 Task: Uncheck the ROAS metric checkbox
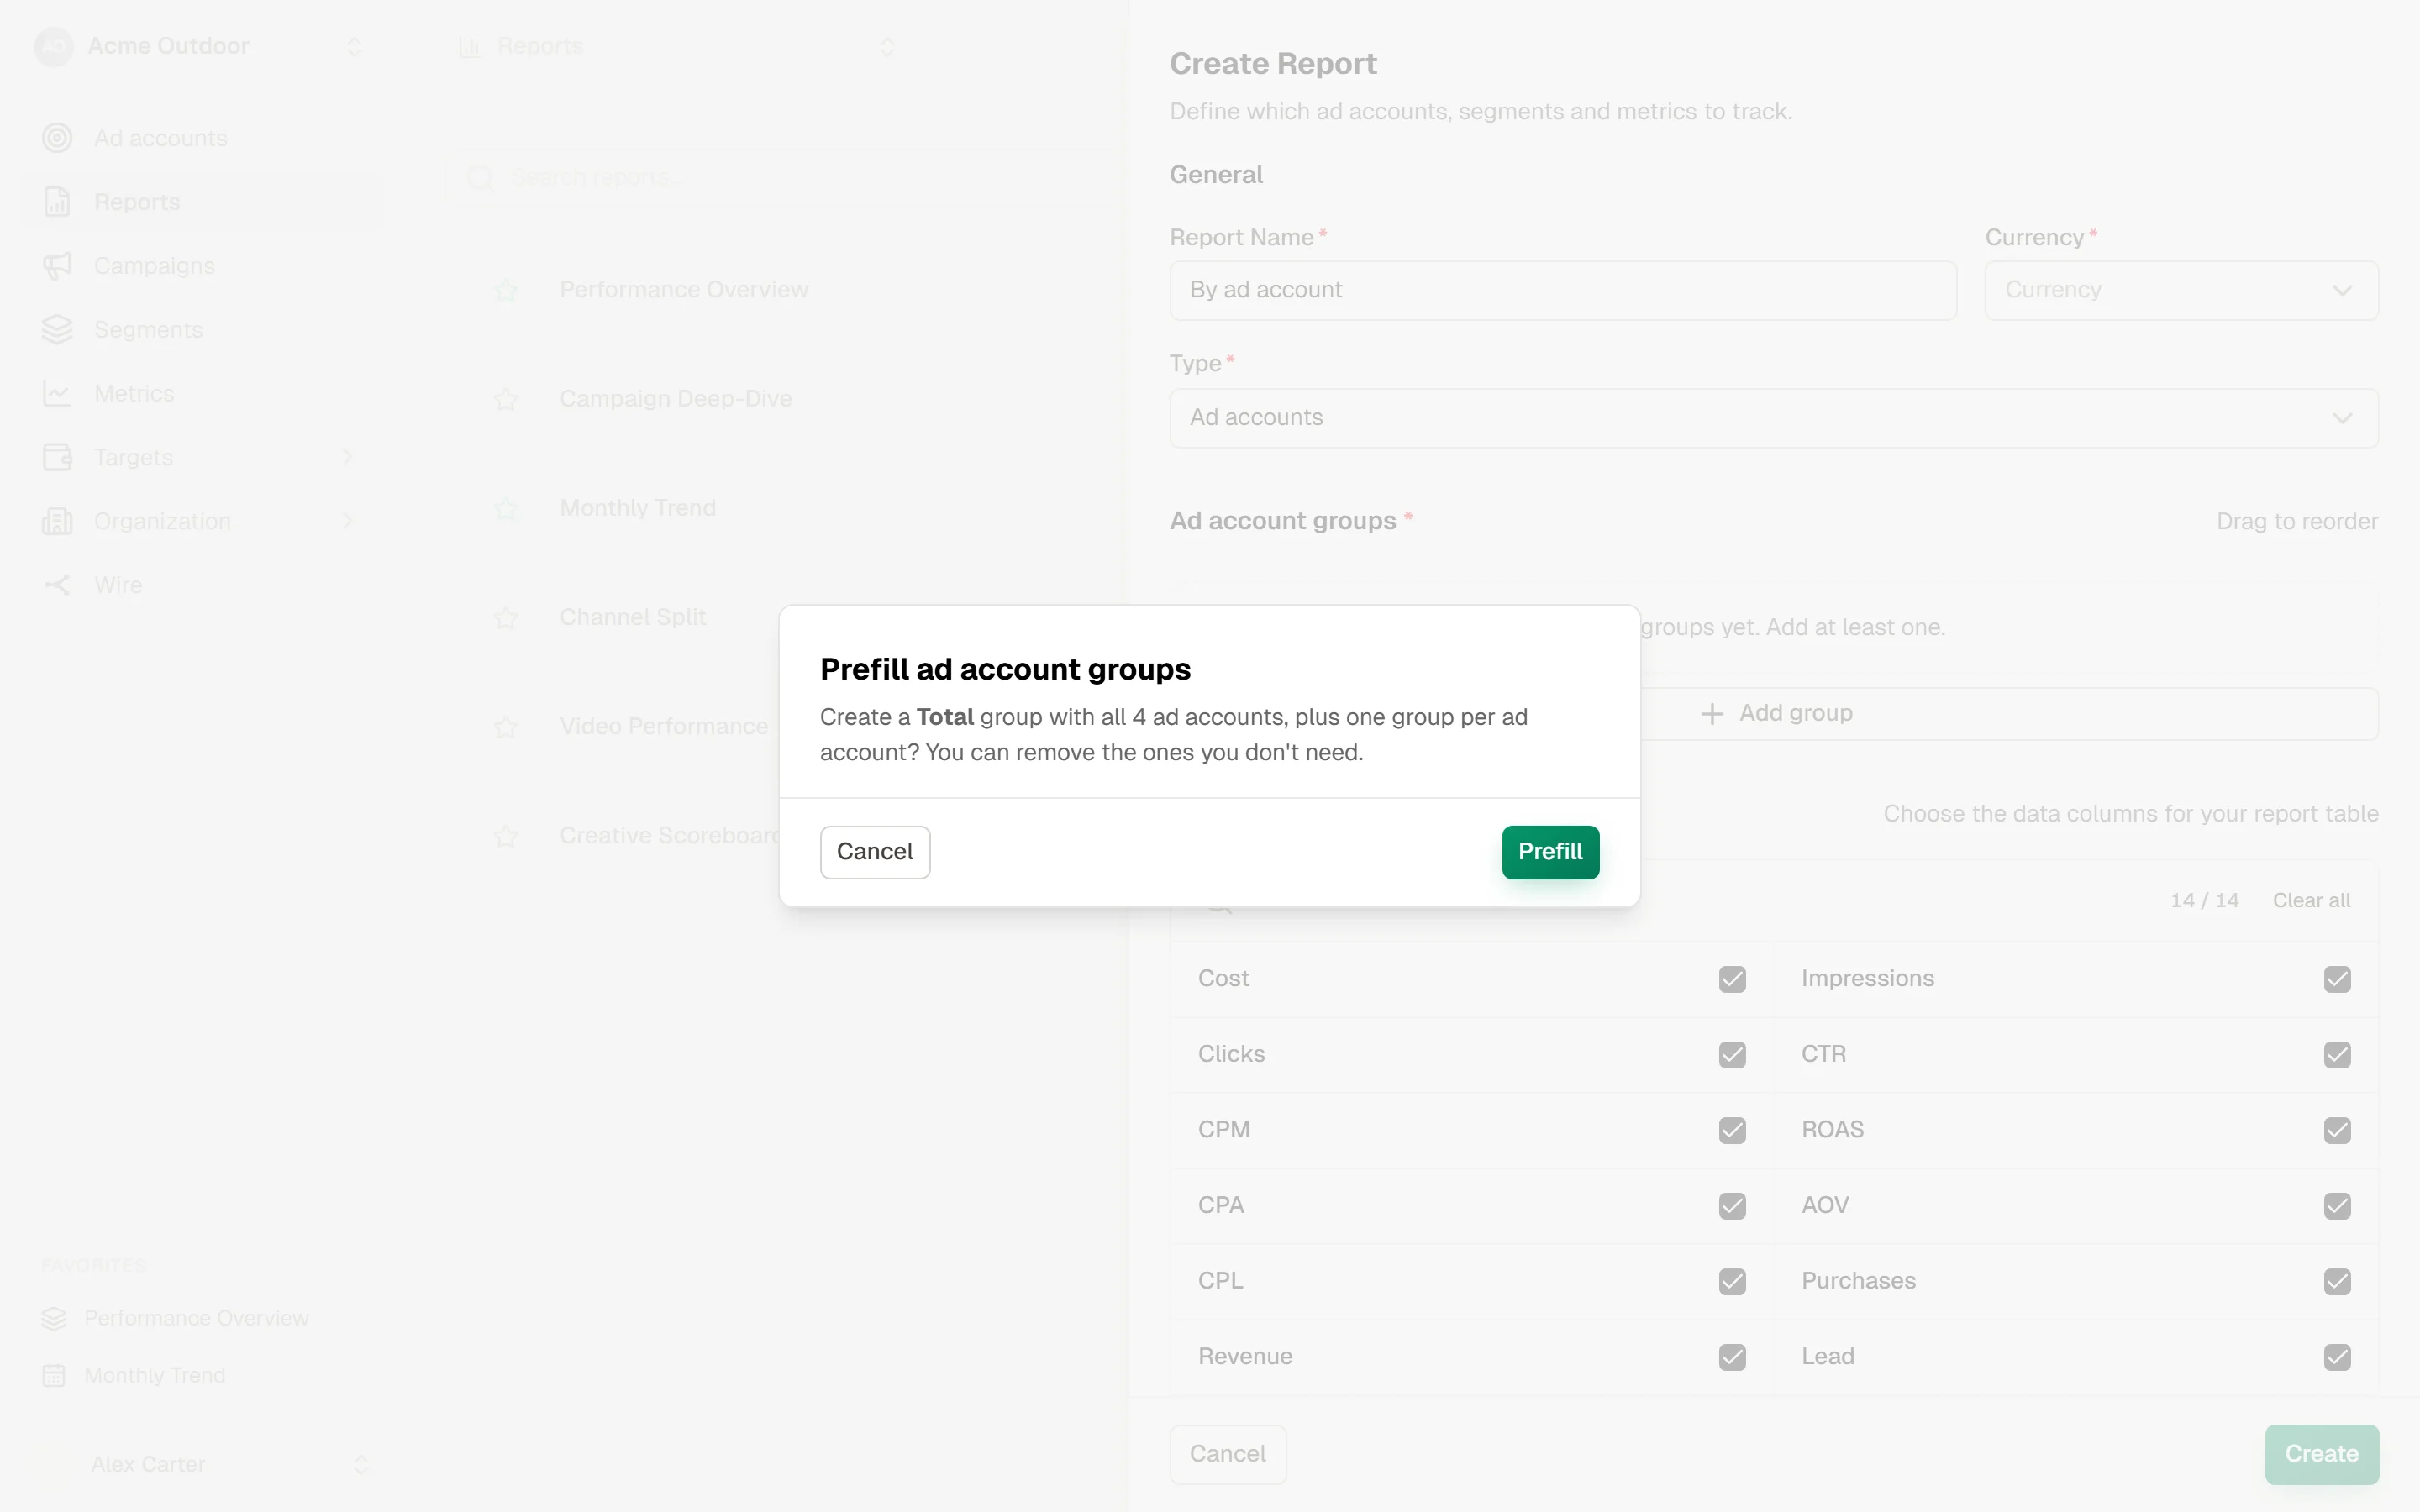tap(2337, 1130)
